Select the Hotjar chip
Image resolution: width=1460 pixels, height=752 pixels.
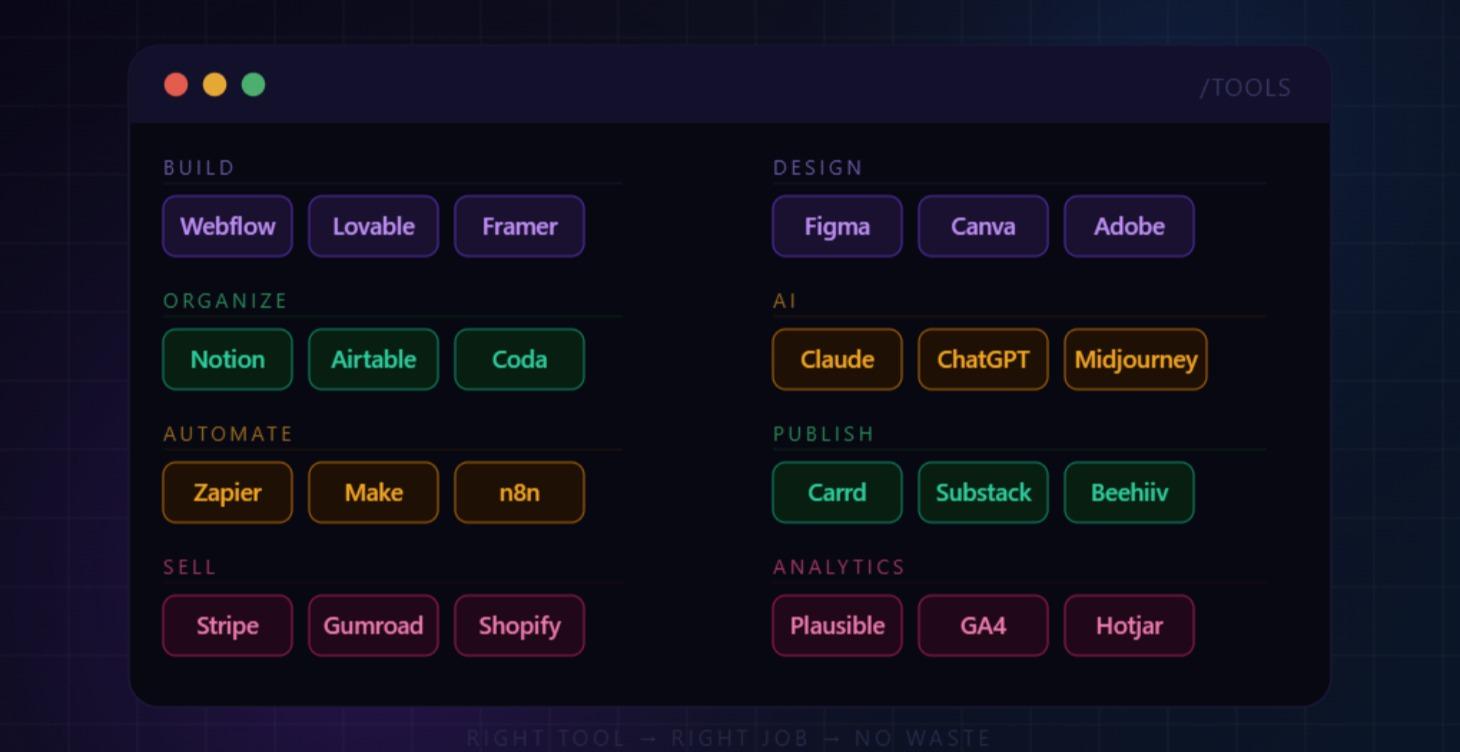(x=1130, y=625)
